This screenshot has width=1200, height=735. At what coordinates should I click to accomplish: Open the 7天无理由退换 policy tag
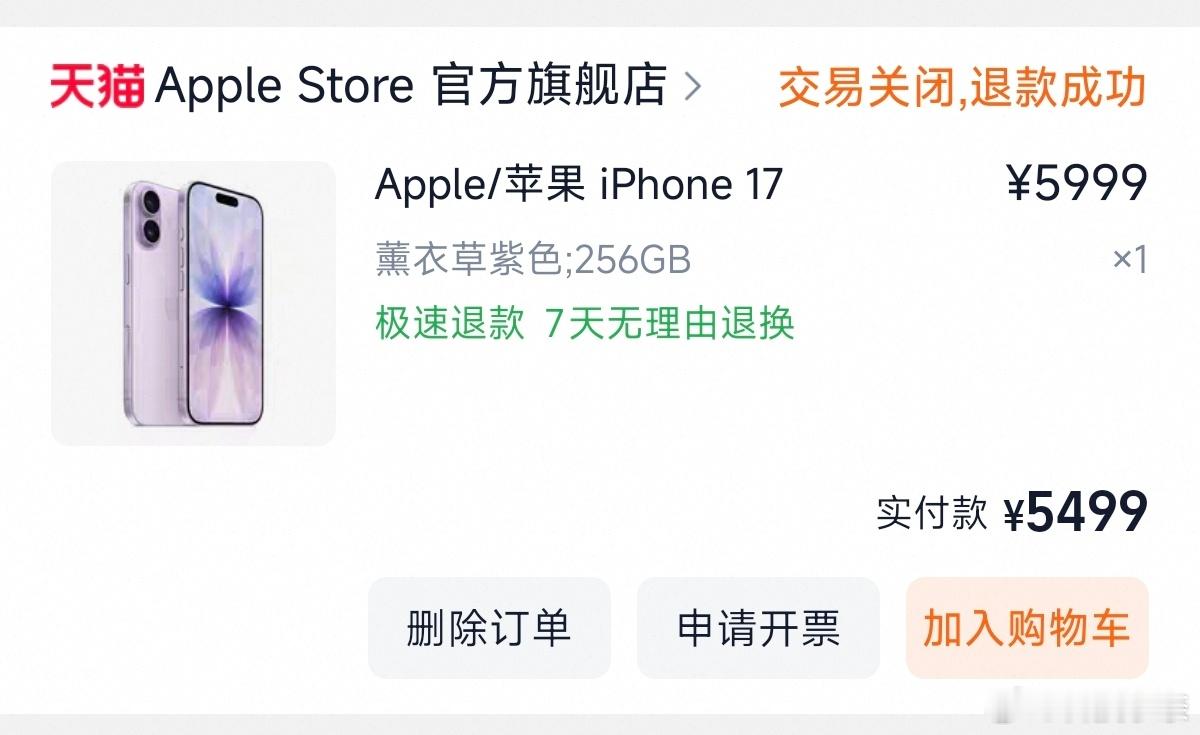[670, 323]
